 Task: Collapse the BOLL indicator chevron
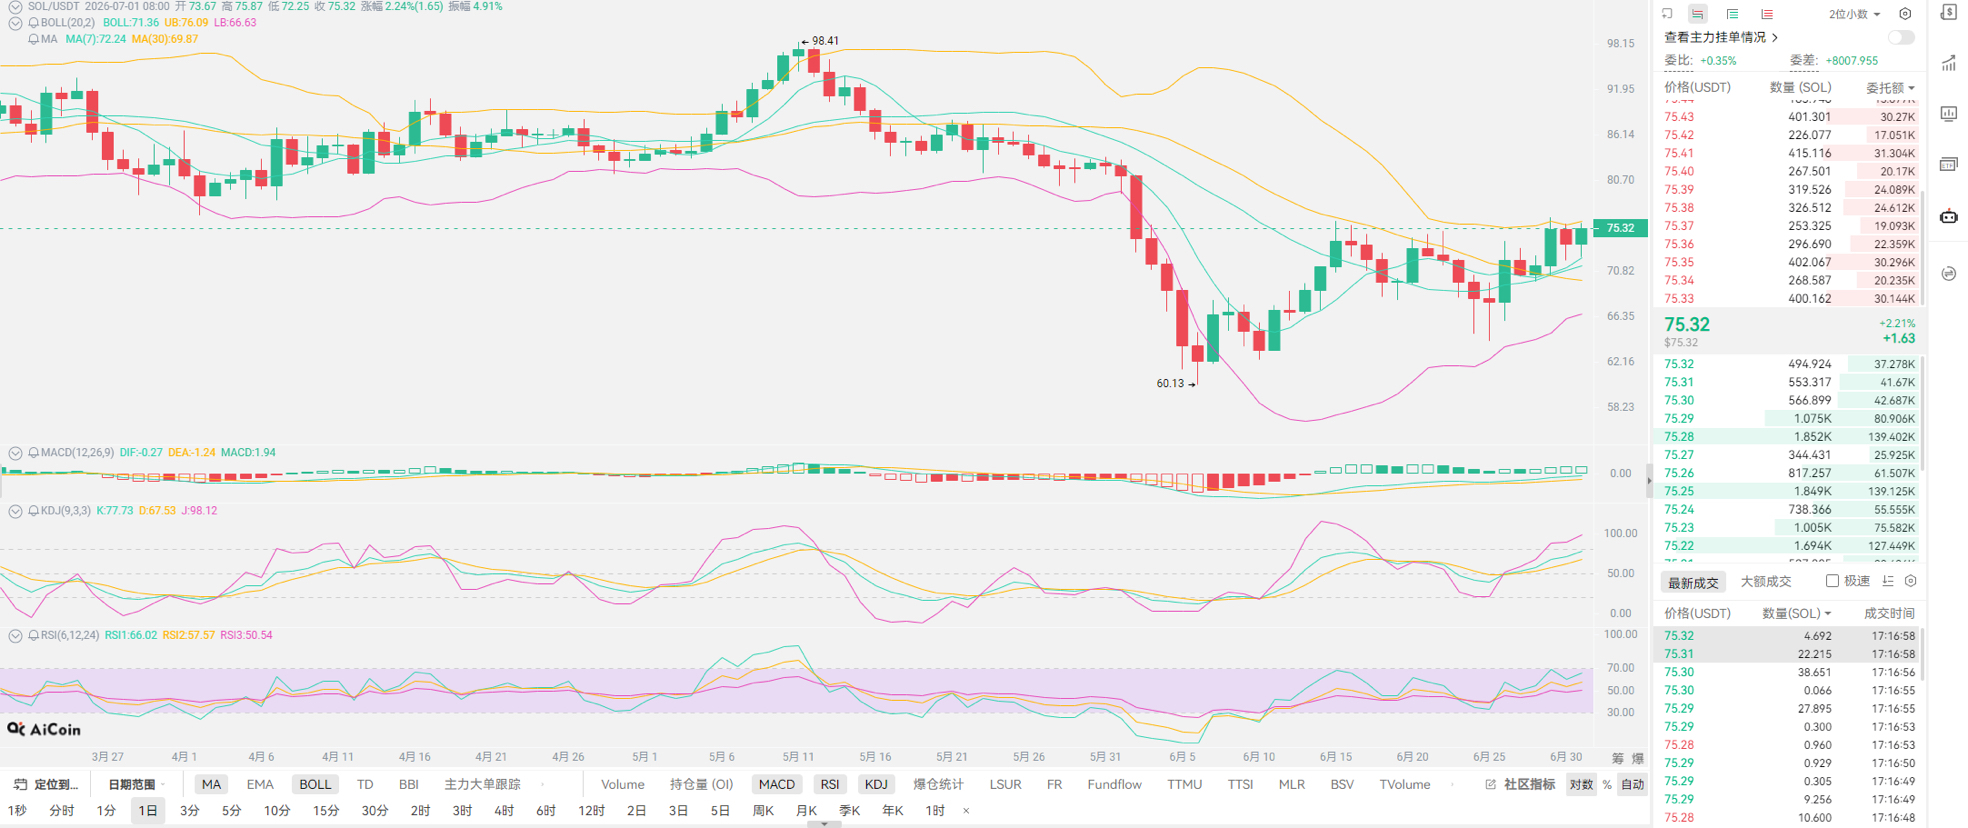[x=15, y=23]
